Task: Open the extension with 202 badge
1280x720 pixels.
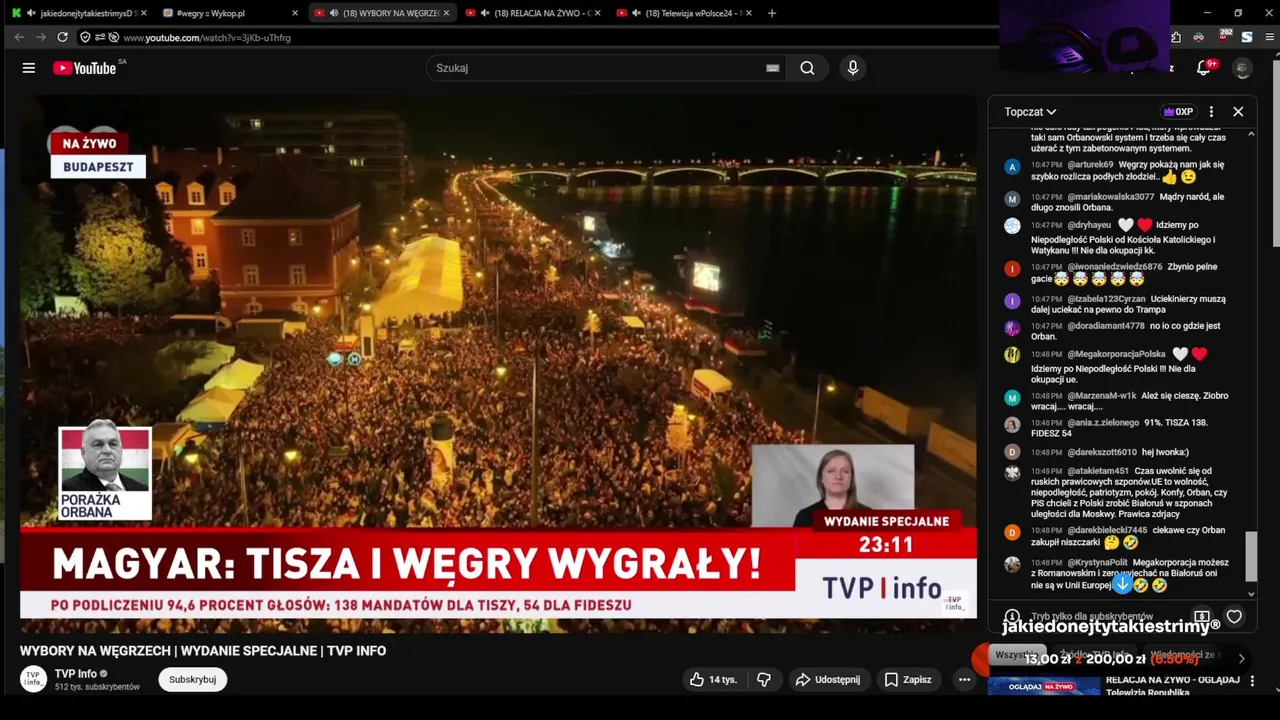Action: (1224, 36)
